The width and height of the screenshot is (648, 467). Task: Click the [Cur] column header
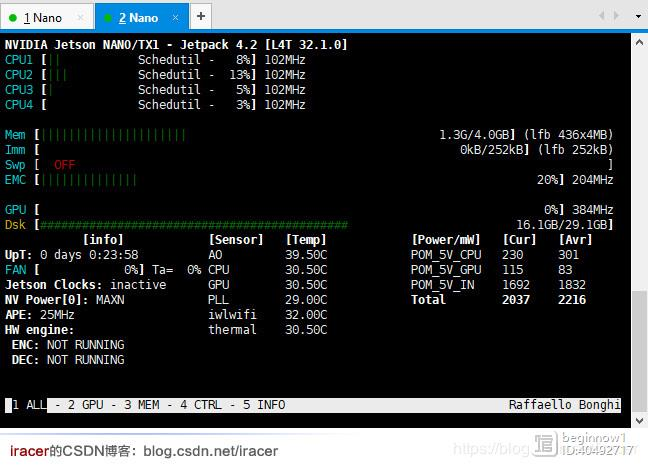519,240
